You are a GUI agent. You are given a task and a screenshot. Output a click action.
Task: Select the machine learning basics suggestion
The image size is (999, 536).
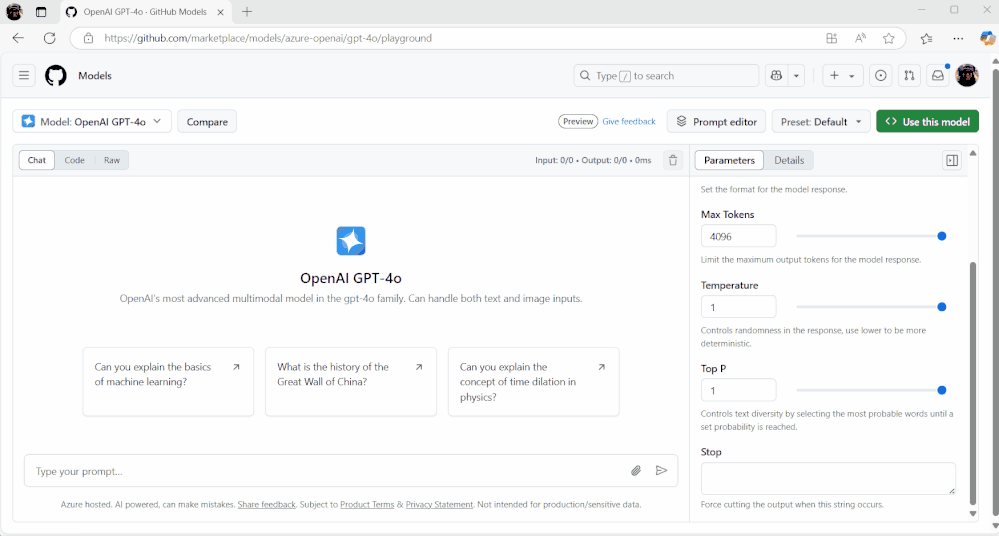coord(168,382)
